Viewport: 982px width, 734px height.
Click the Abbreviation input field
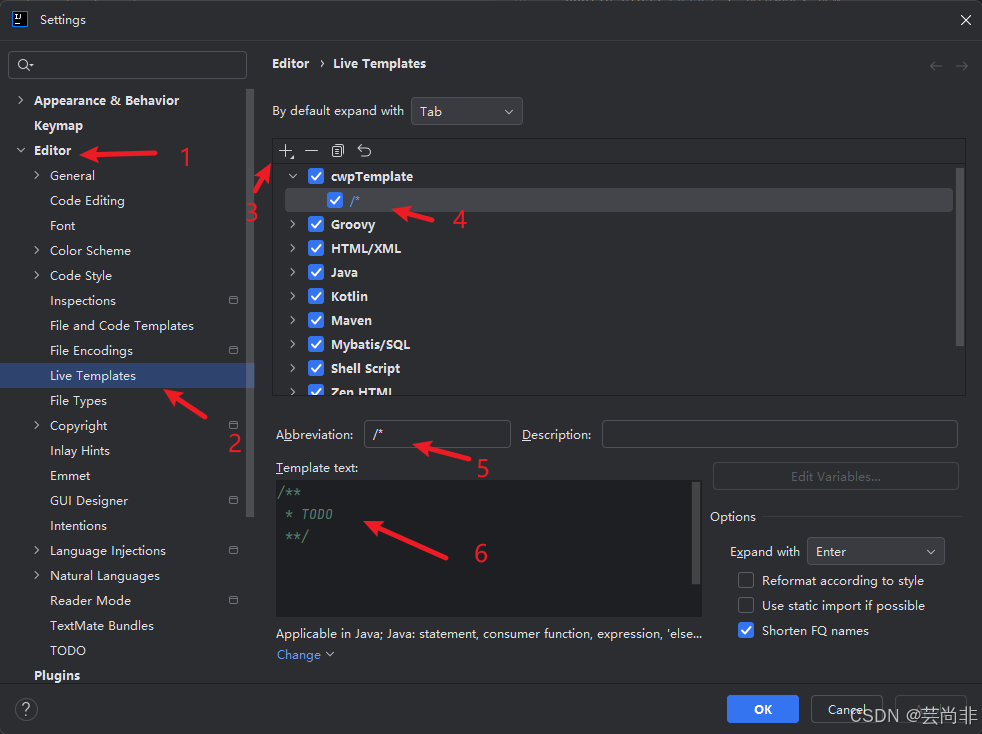[437, 435]
